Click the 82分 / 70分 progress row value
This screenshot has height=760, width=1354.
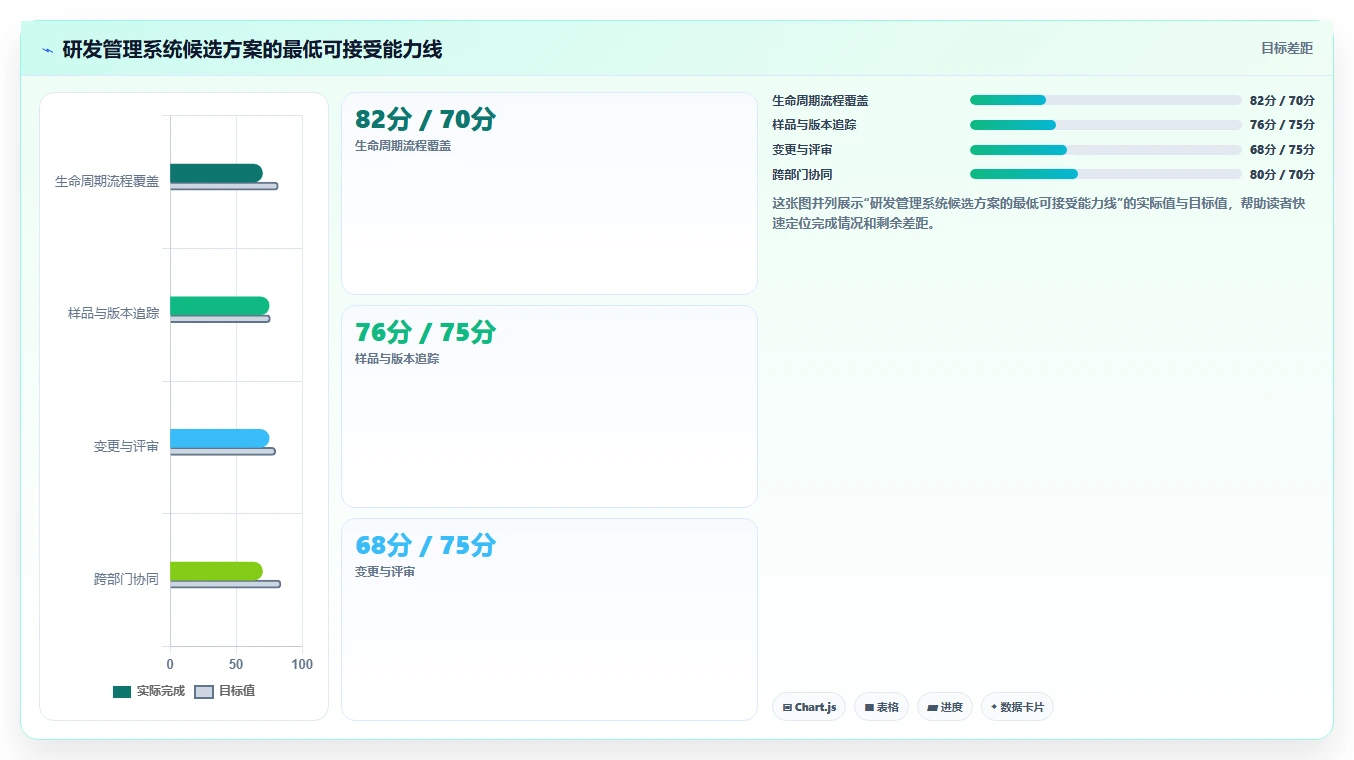(1282, 100)
